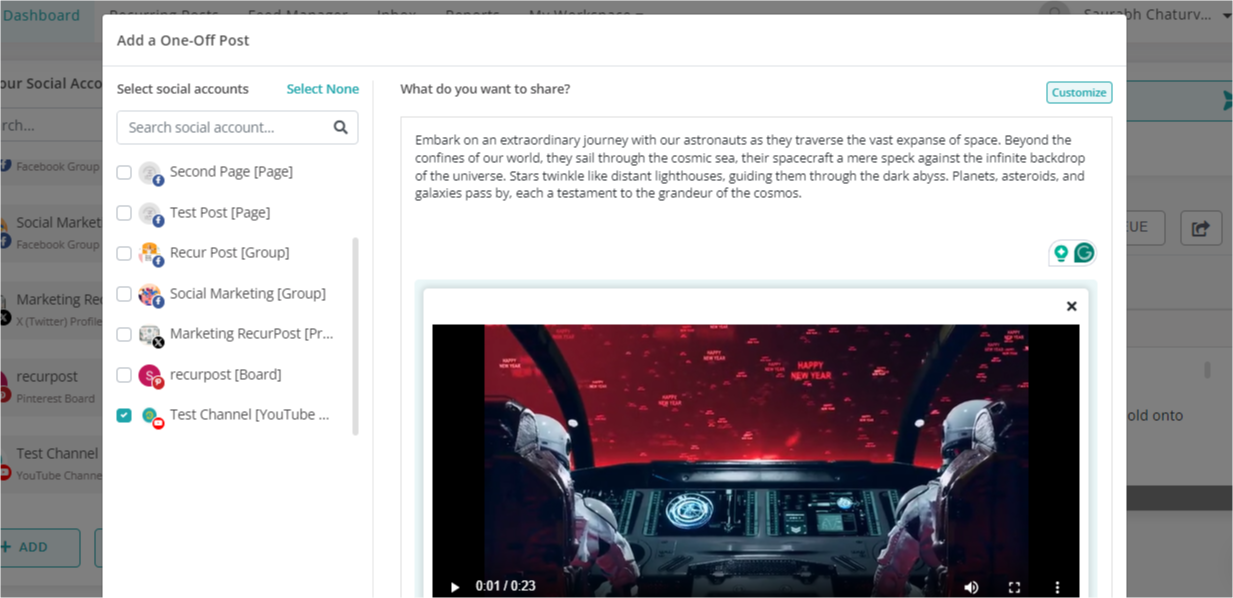Check the Recur Post [Group] checkbox
This screenshot has width=1233, height=598.
coord(124,253)
